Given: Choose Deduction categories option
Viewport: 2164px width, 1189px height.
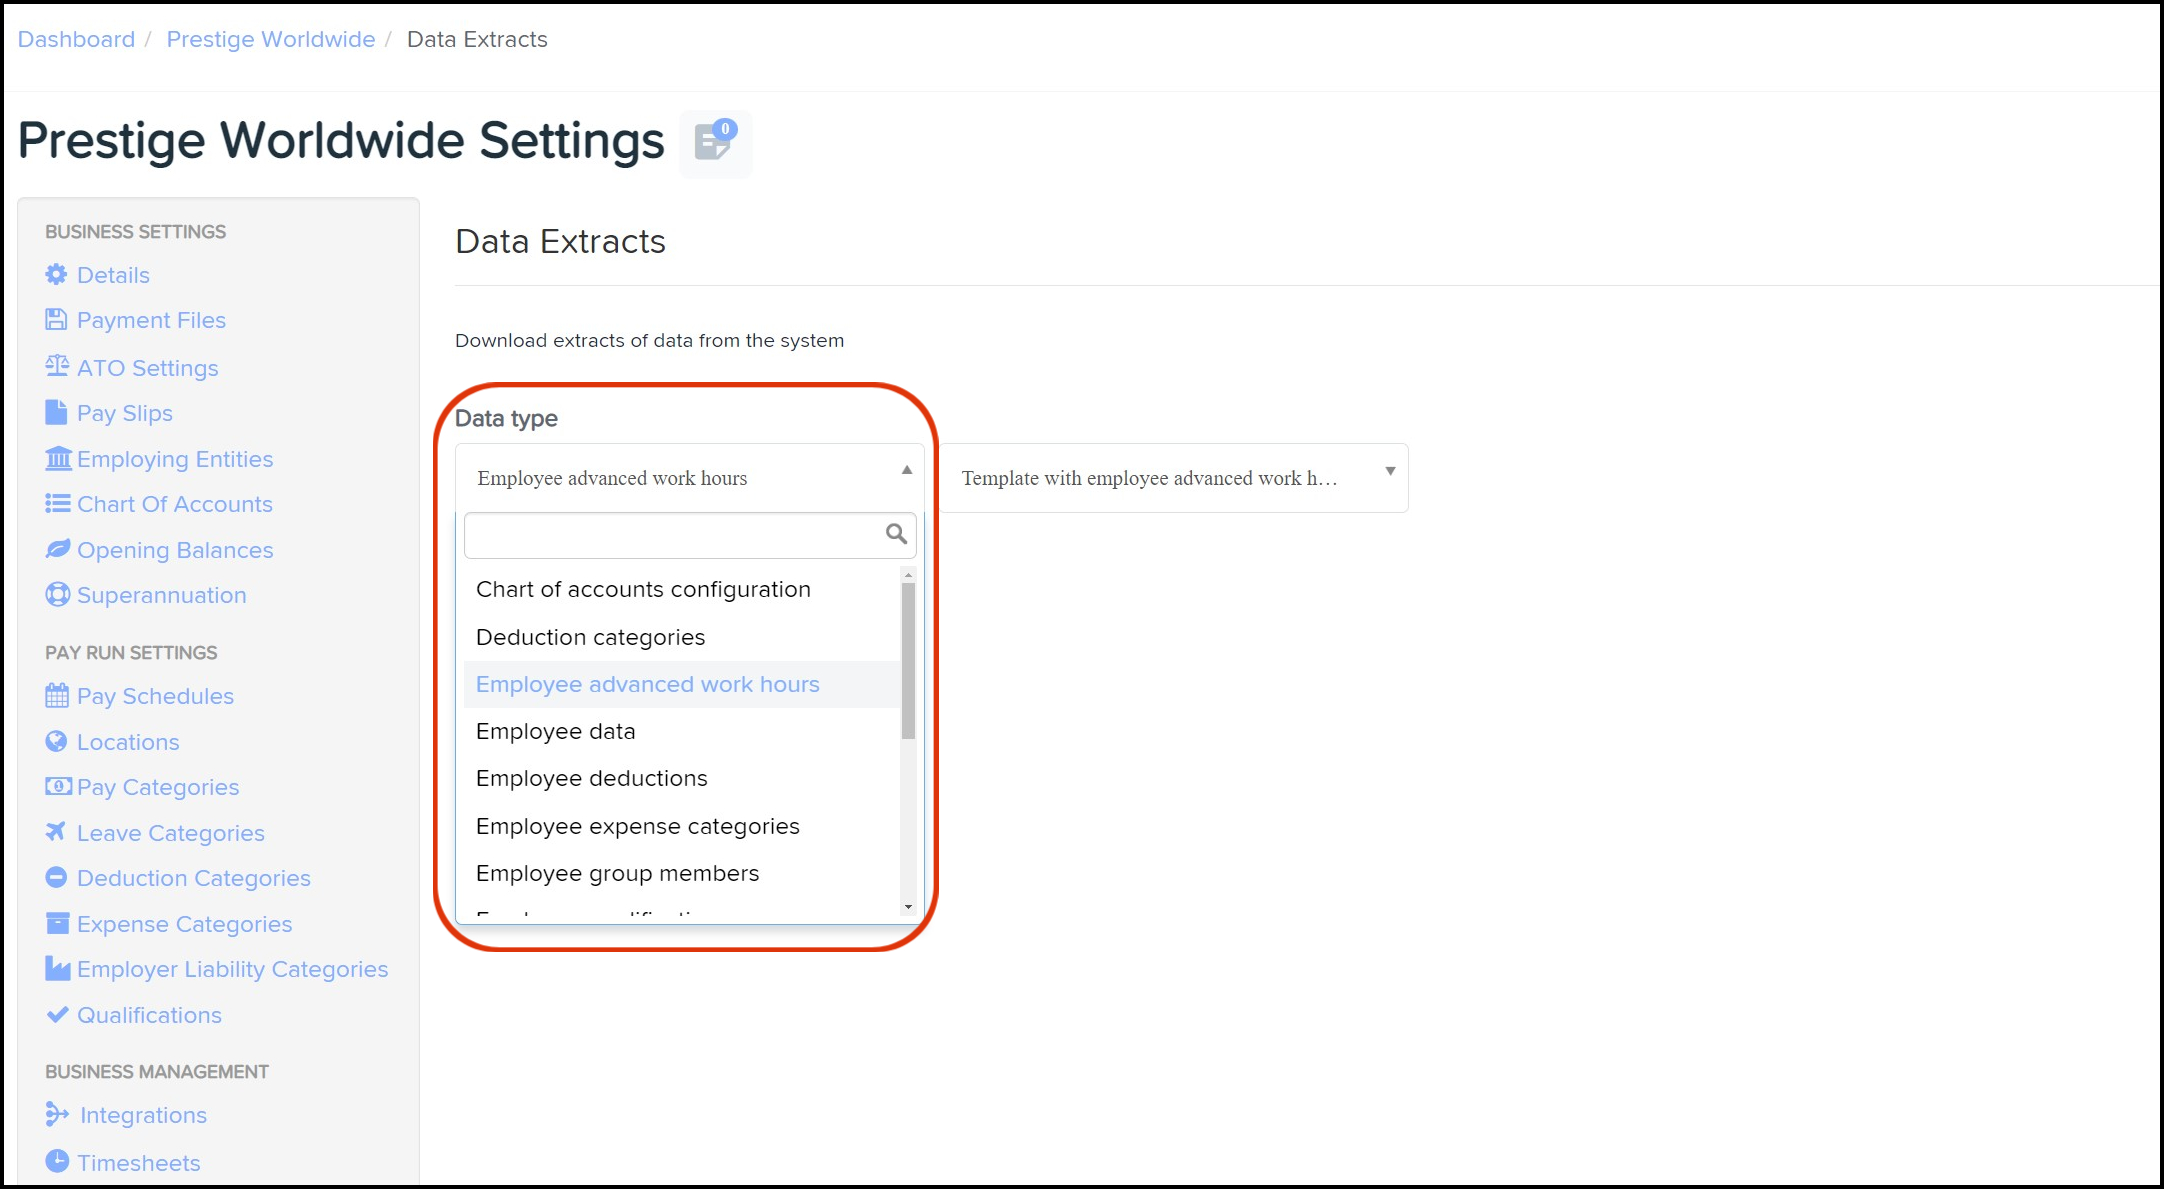Looking at the screenshot, I should [x=590, y=638].
